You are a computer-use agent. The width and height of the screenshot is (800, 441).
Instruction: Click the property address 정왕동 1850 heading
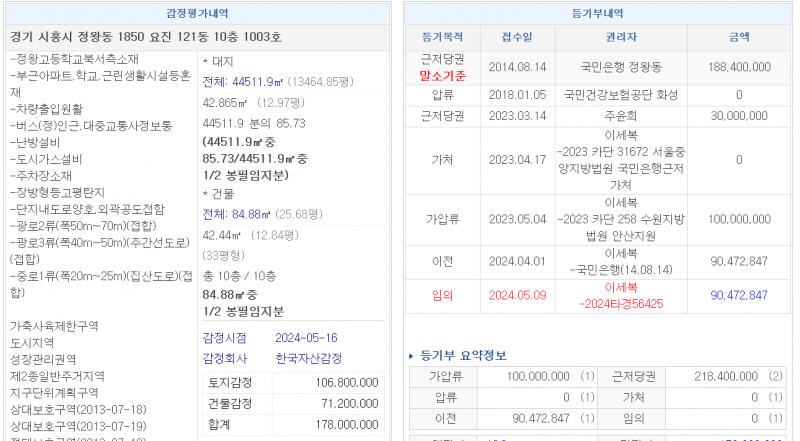coord(146,37)
